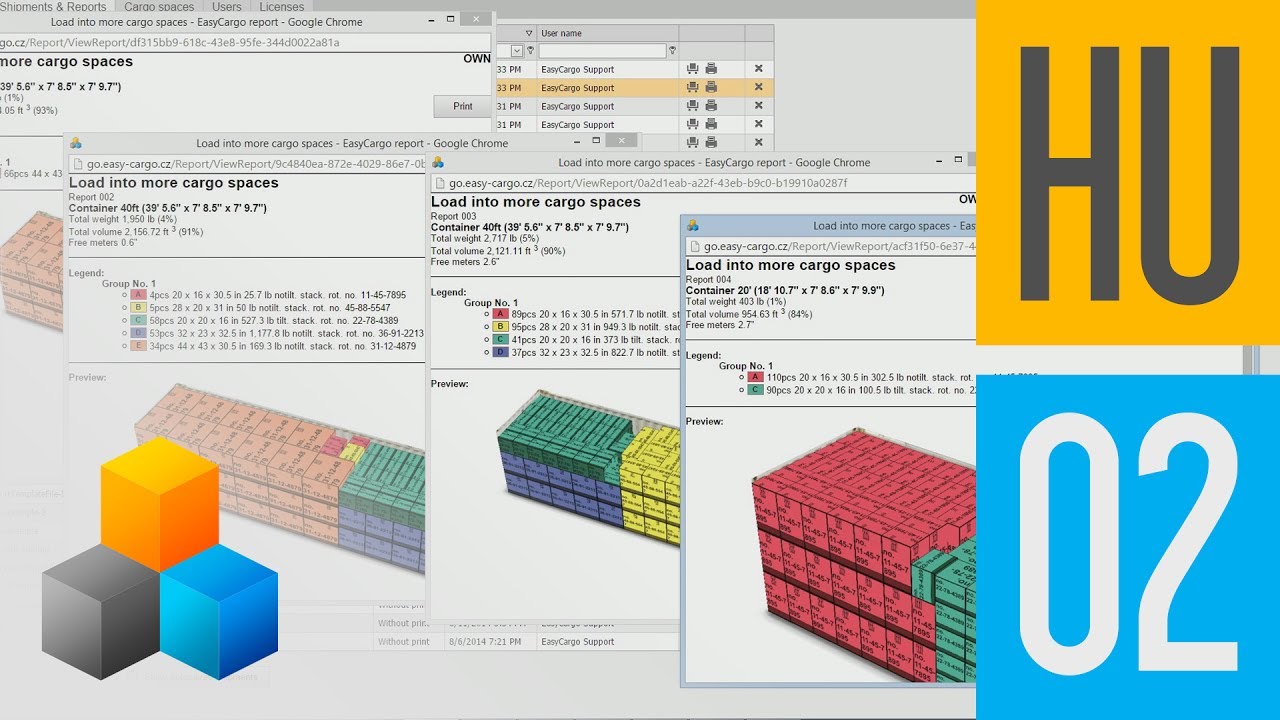
Task: Select the Licenses tab
Action: (281, 7)
